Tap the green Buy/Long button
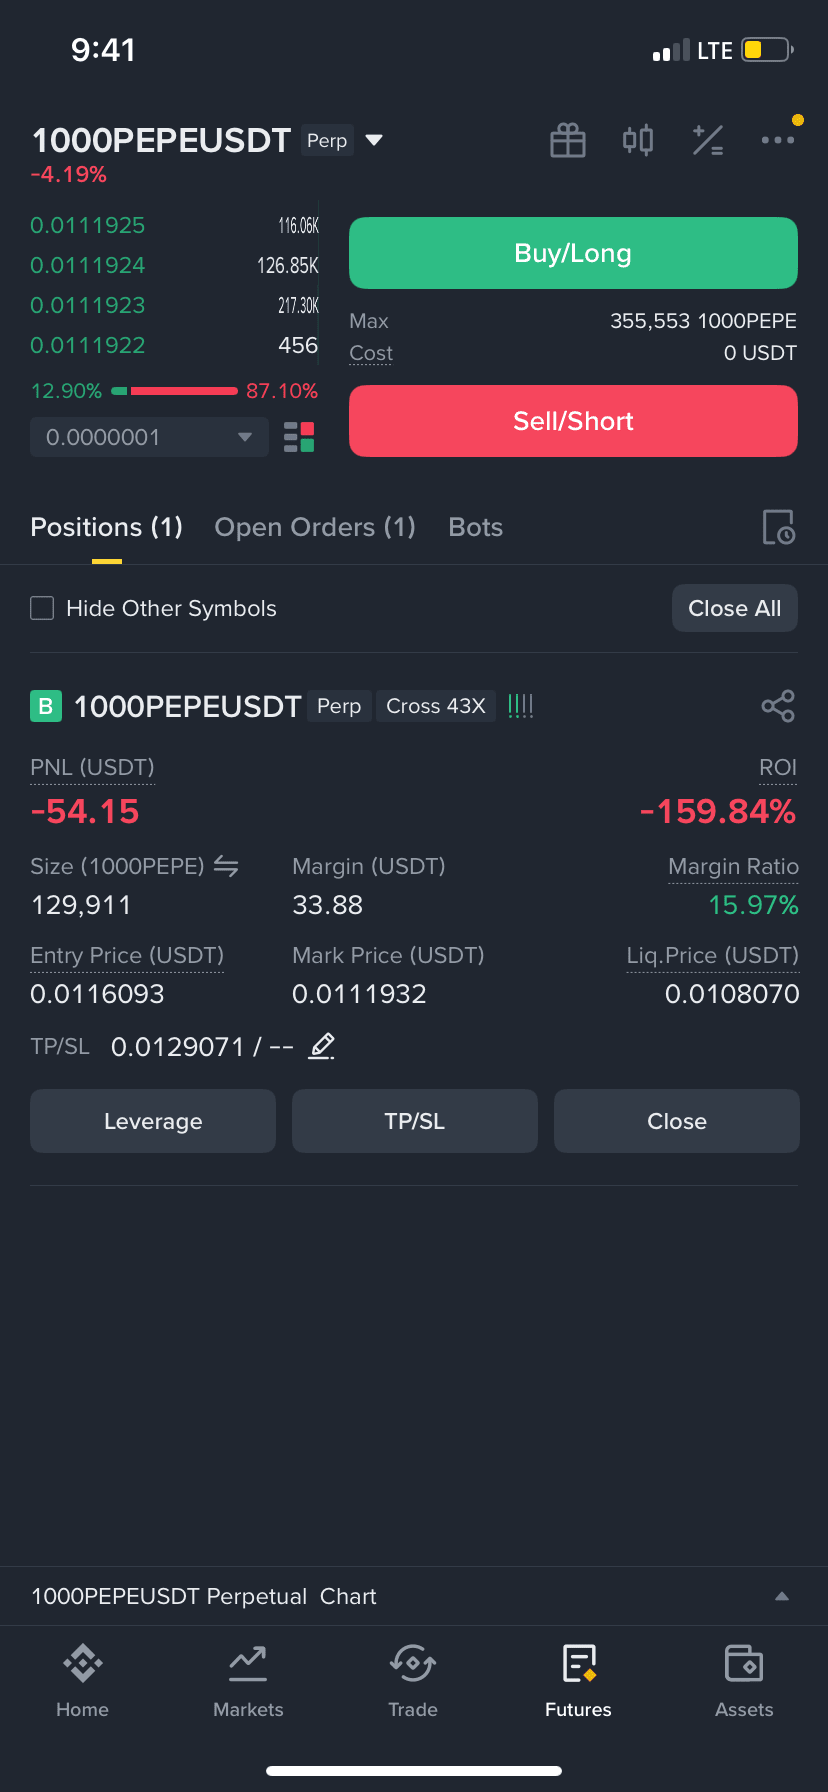 [573, 253]
